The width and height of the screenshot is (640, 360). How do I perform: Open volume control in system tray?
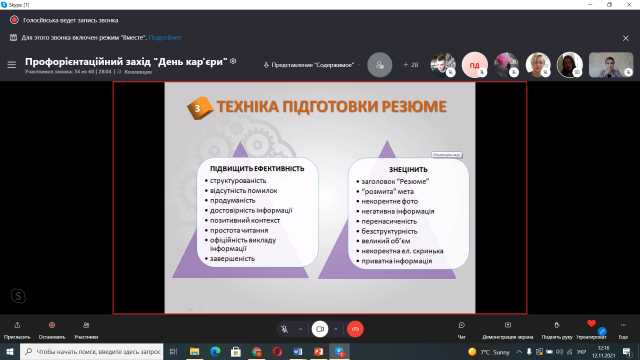[x=560, y=352]
